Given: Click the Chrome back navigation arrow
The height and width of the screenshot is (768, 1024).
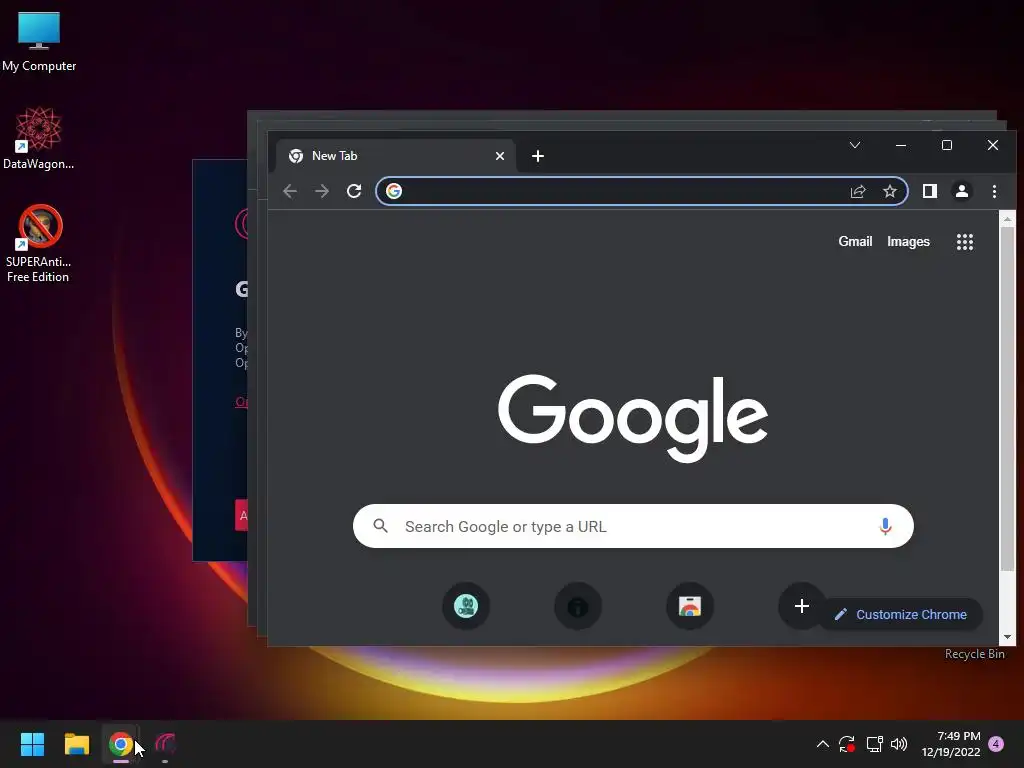Looking at the screenshot, I should point(290,191).
